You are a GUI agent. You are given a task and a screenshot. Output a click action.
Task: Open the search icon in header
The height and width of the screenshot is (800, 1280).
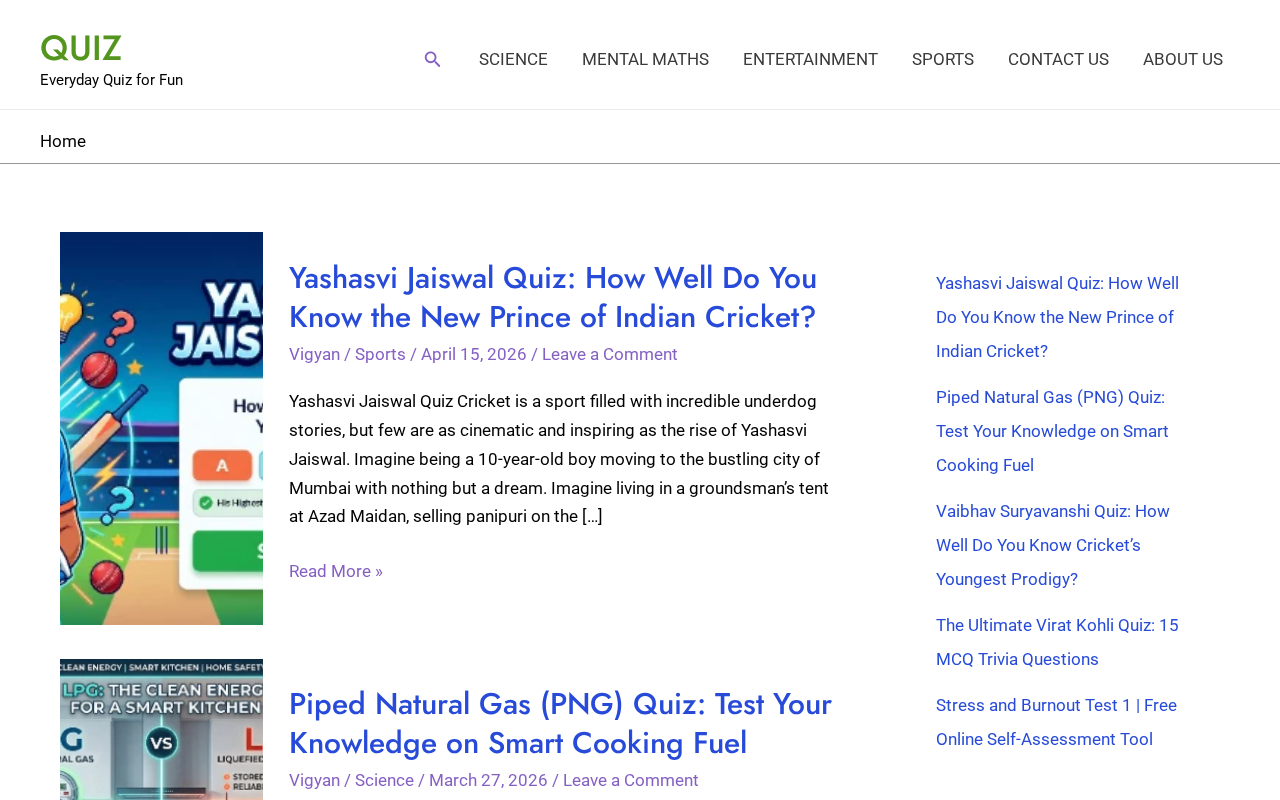[432, 59]
